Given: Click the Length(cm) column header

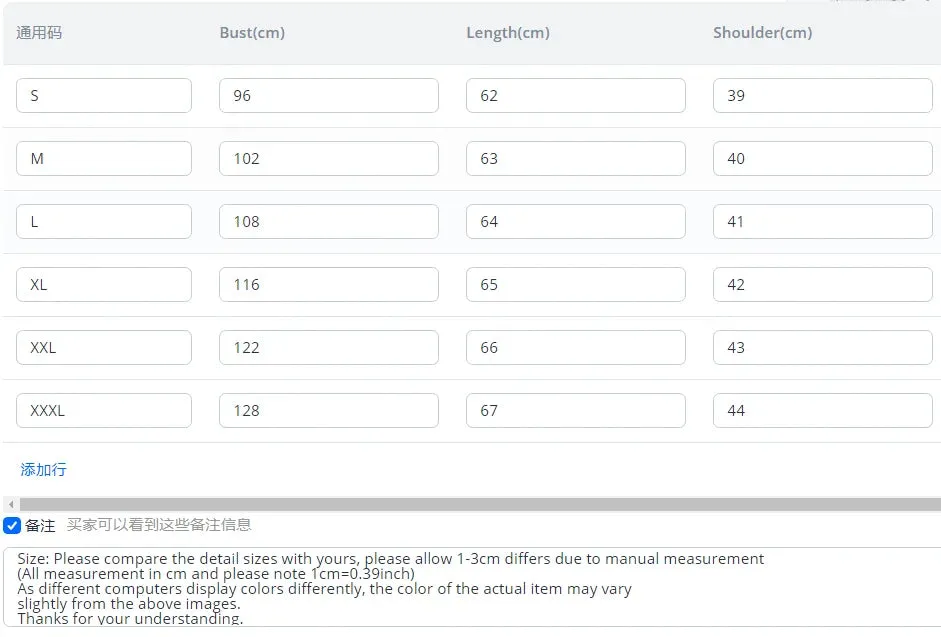Looking at the screenshot, I should pyautogui.click(x=508, y=32).
